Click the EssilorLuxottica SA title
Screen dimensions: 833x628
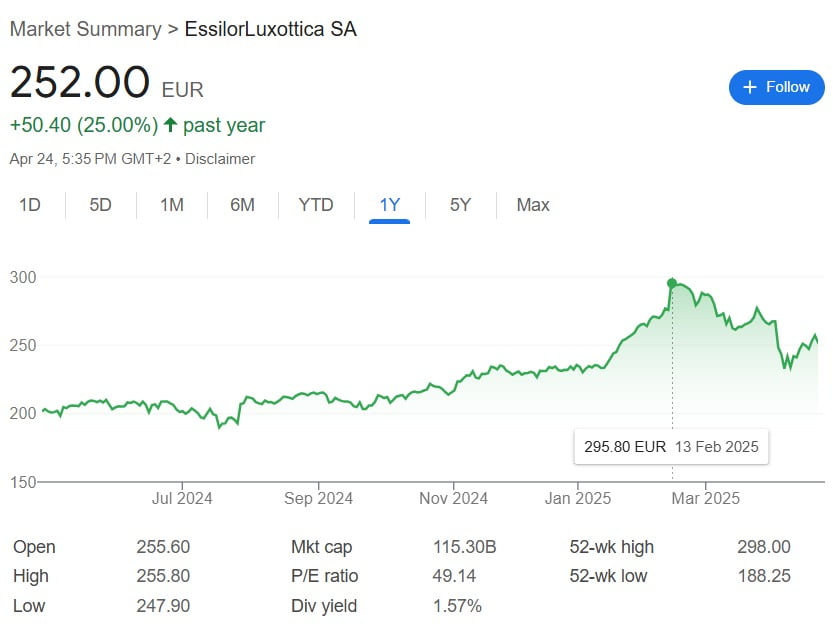click(x=271, y=29)
